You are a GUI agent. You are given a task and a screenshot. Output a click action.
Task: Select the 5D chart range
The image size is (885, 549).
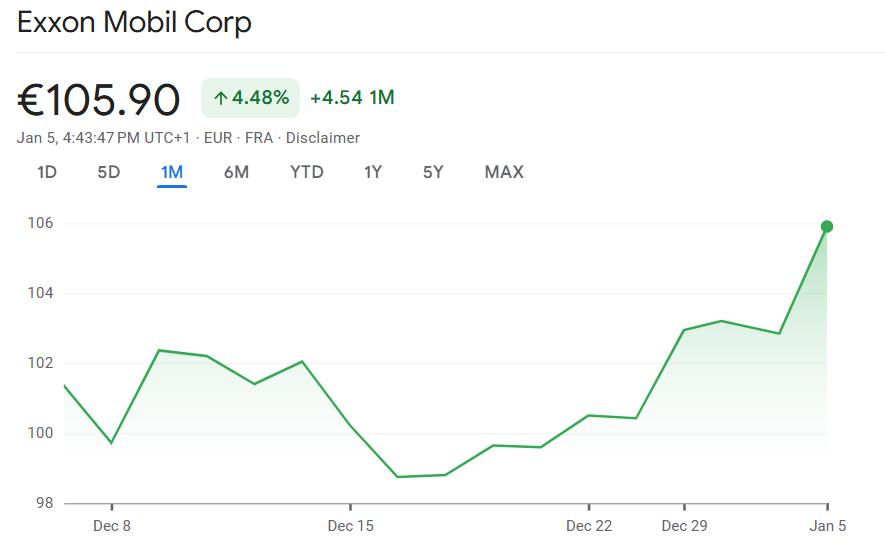coord(108,172)
